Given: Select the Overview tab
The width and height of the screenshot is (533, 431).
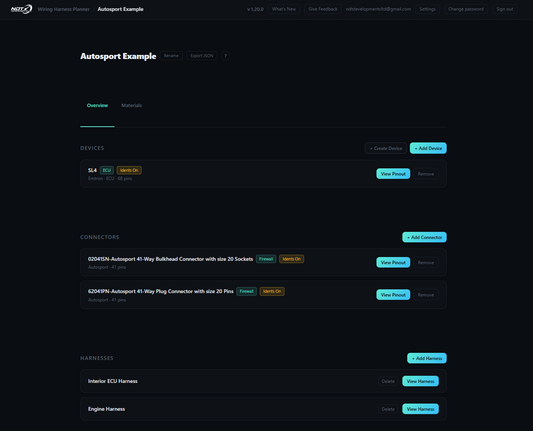Looking at the screenshot, I should pyautogui.click(x=97, y=105).
